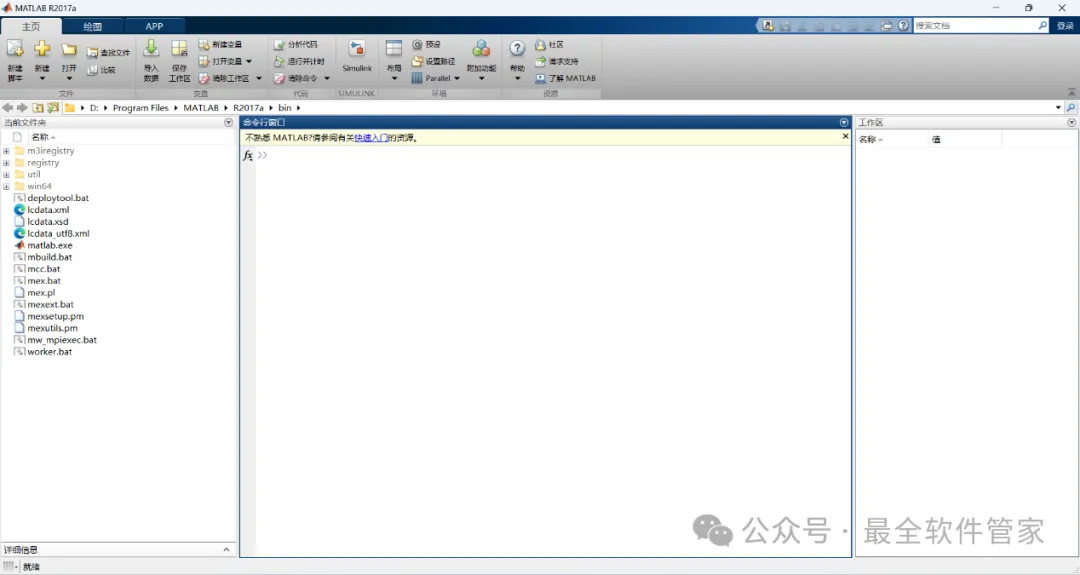Open Workspace panel actions menu
This screenshot has height=575, width=1080.
point(1072,123)
